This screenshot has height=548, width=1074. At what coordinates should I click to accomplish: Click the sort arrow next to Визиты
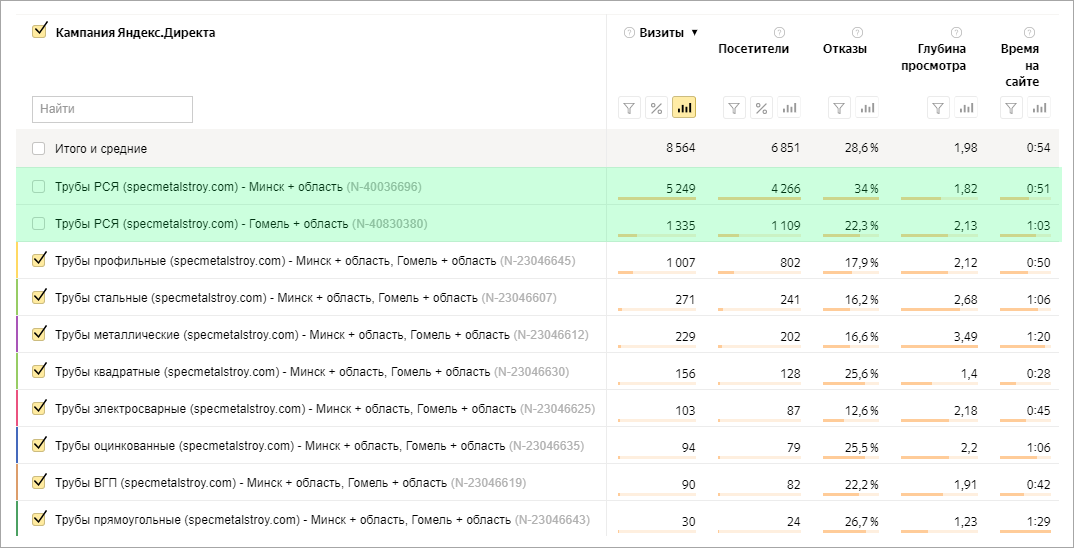[695, 33]
